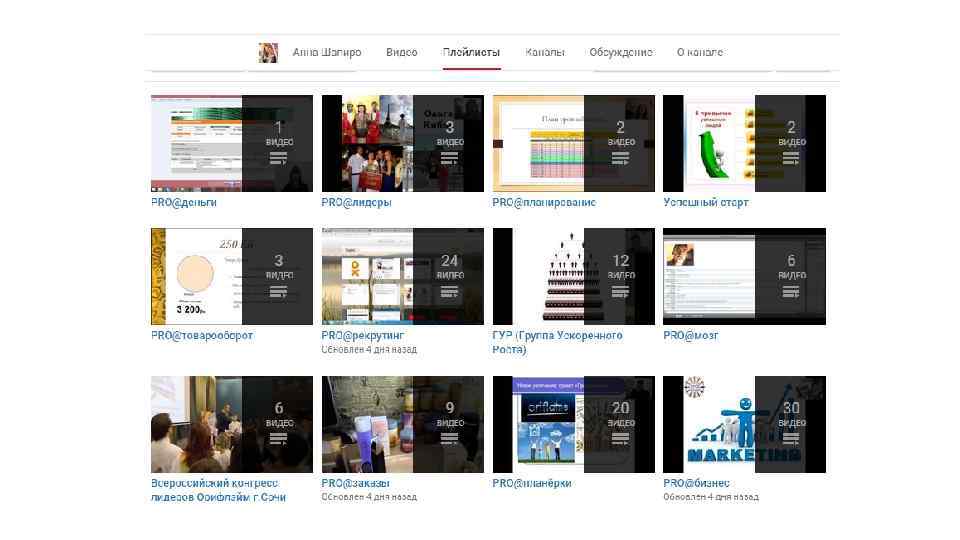Viewport: 960px width, 540px height.
Task: Click playlist icon on ГУР thumbnail
Action: 620,292
